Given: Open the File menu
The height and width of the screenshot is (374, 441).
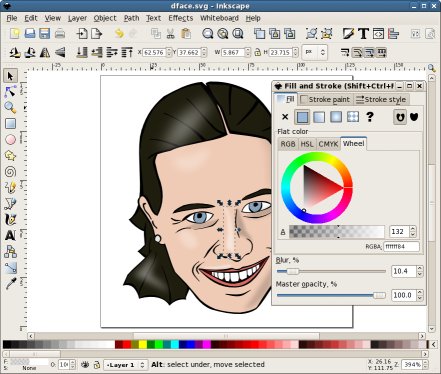Looking at the screenshot, I should pyautogui.click(x=12, y=18).
